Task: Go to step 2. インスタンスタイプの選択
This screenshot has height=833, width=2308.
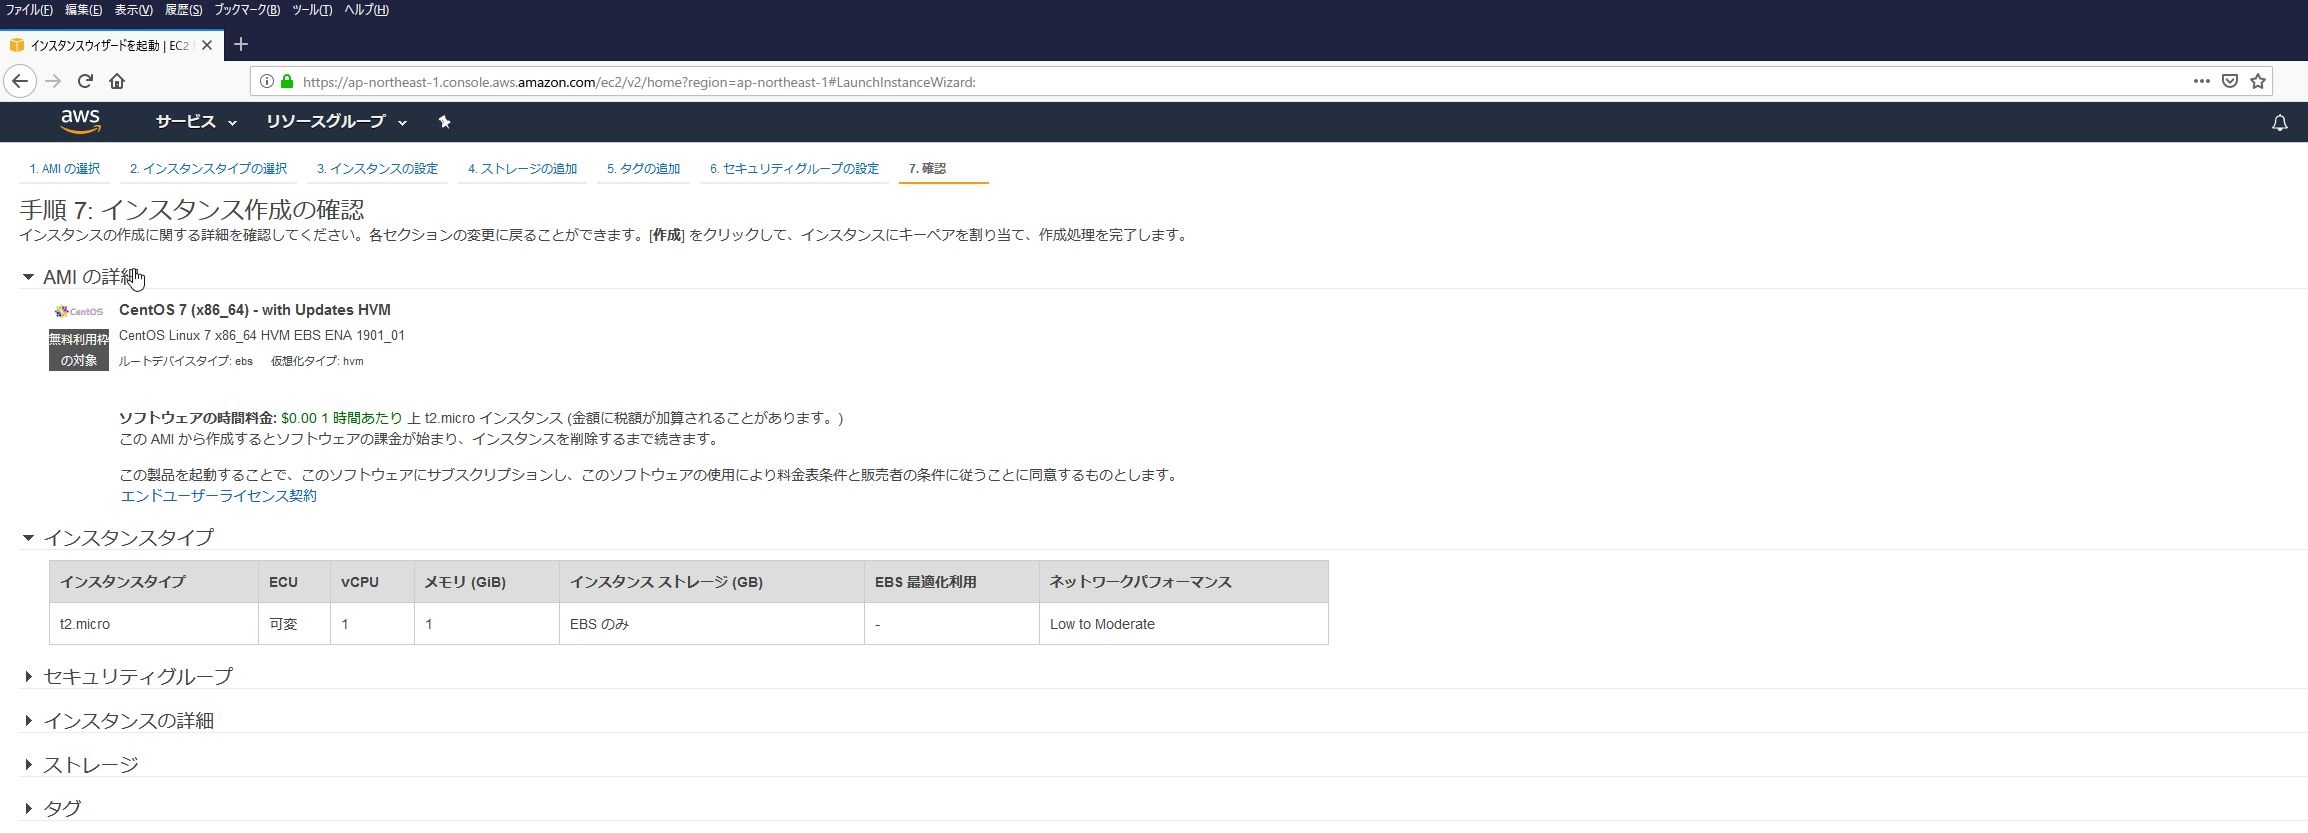Action: click(x=208, y=169)
